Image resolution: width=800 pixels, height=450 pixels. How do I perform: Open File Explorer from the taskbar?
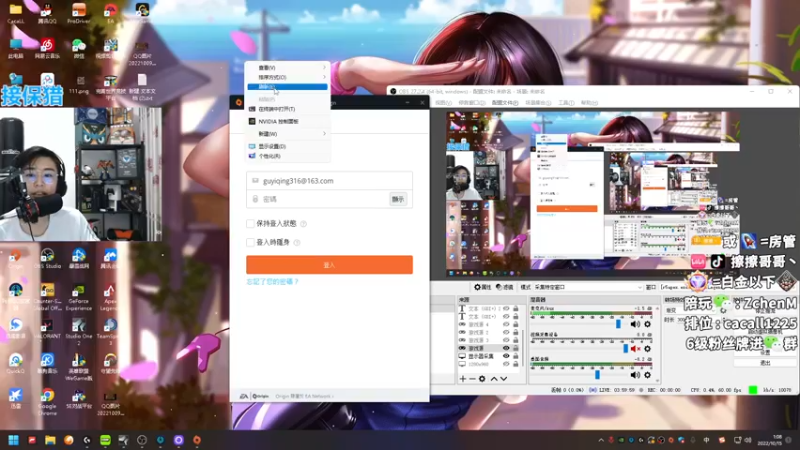pyautogui.click(x=50, y=440)
